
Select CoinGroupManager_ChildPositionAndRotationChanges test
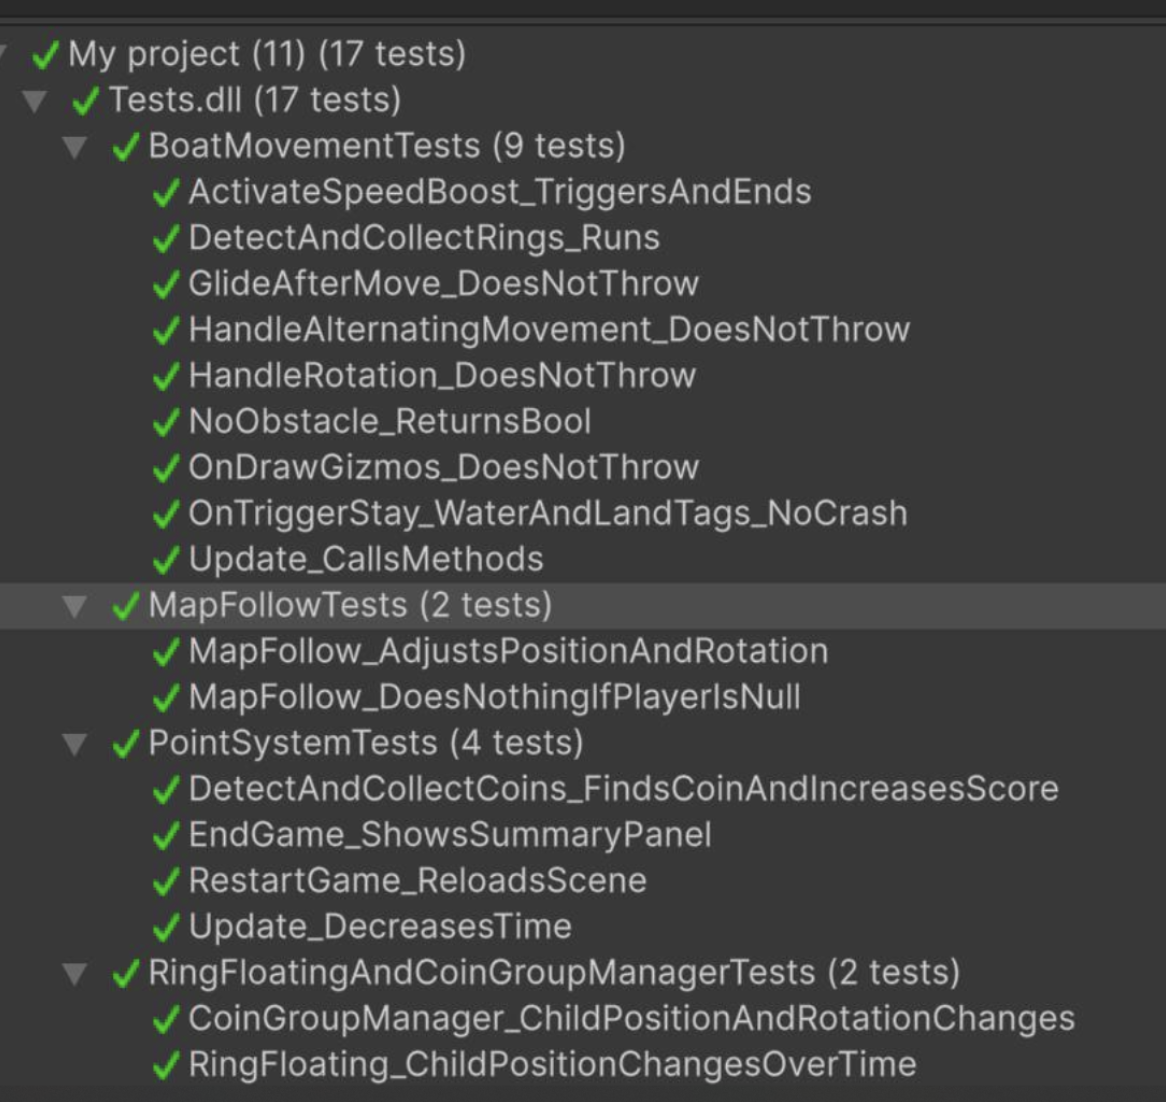(631, 1019)
